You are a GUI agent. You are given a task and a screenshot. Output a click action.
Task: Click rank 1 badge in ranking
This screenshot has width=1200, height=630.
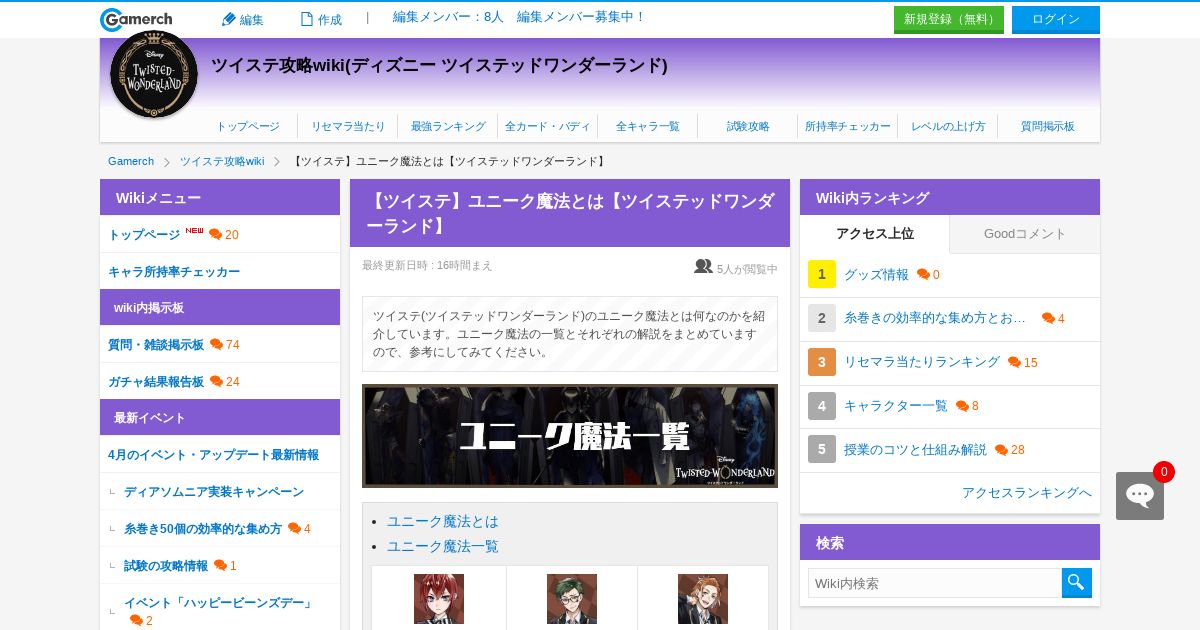pos(822,274)
